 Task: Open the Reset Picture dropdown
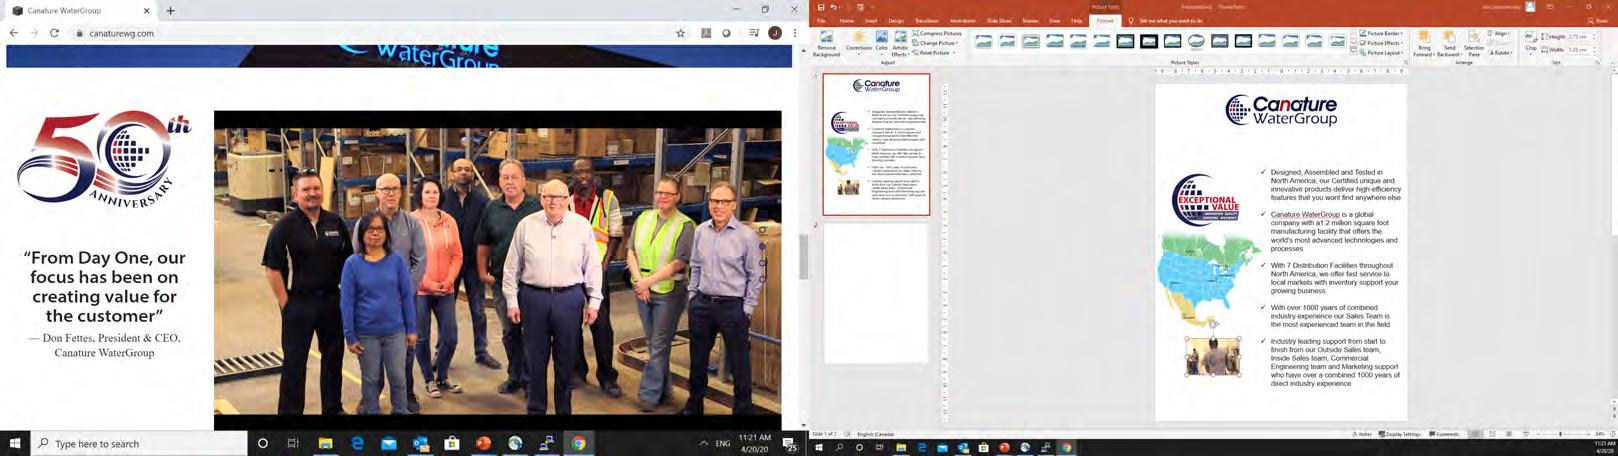pos(934,53)
